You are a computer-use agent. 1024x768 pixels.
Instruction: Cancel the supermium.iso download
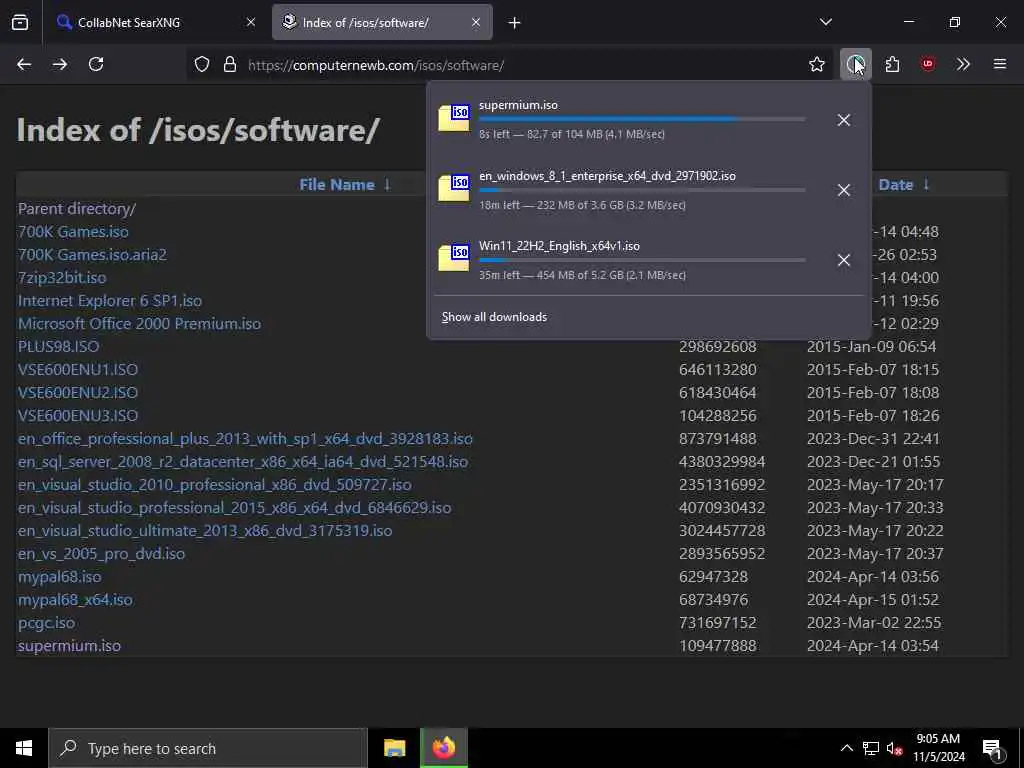844,120
